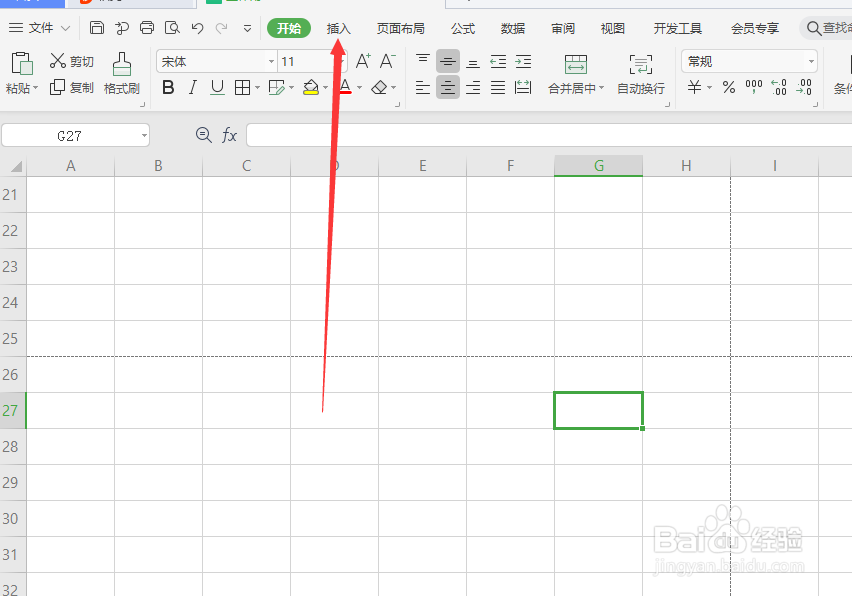852x596 pixels.
Task: Open the font color swatch
Action: [x=344, y=87]
